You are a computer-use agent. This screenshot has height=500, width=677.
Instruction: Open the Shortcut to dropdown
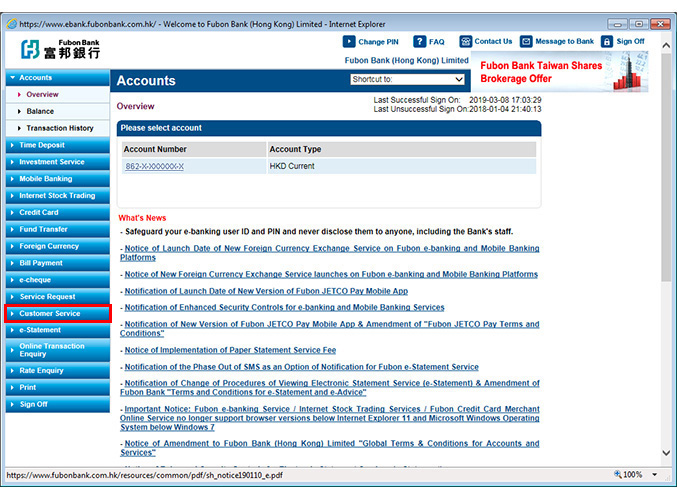pyautogui.click(x=407, y=79)
